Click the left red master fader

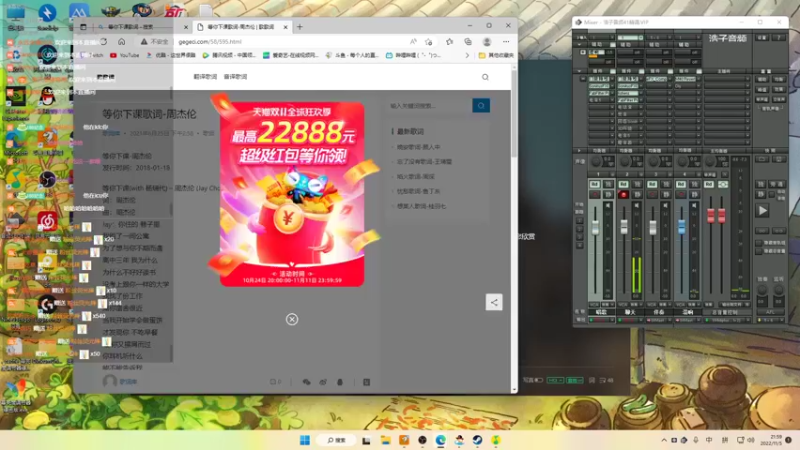click(711, 216)
